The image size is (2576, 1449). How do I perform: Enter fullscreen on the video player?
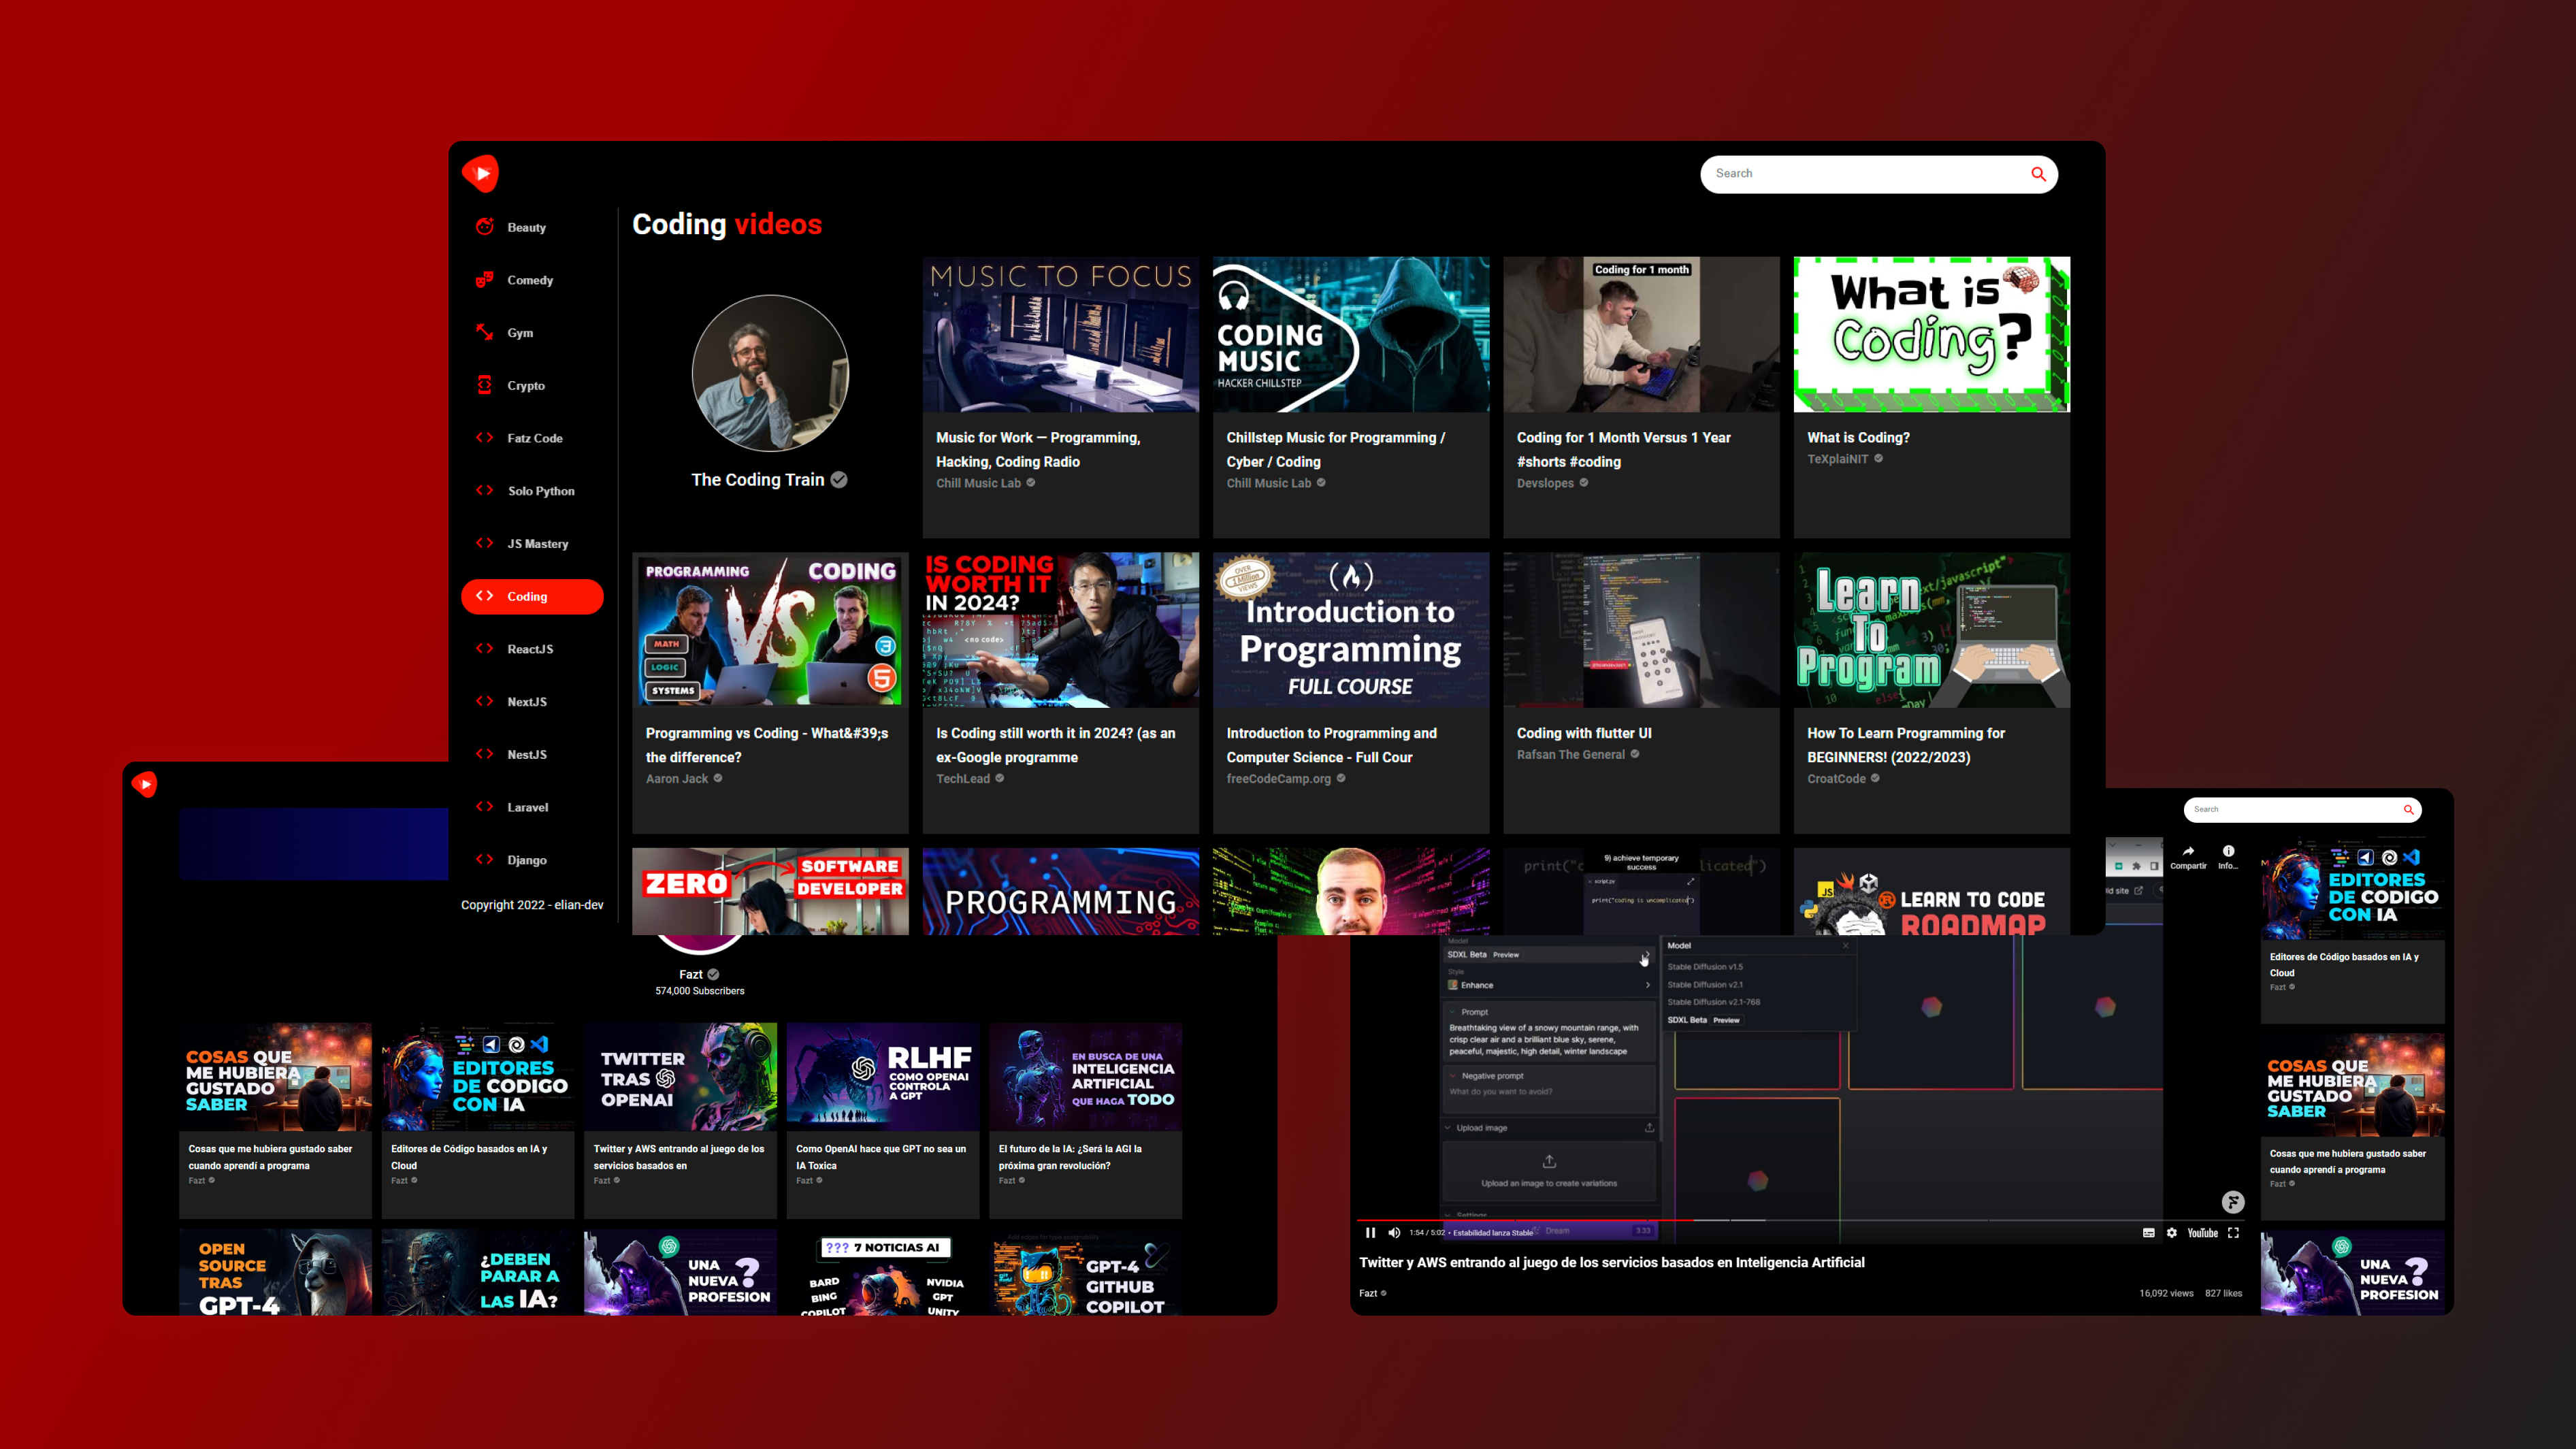click(2233, 1233)
